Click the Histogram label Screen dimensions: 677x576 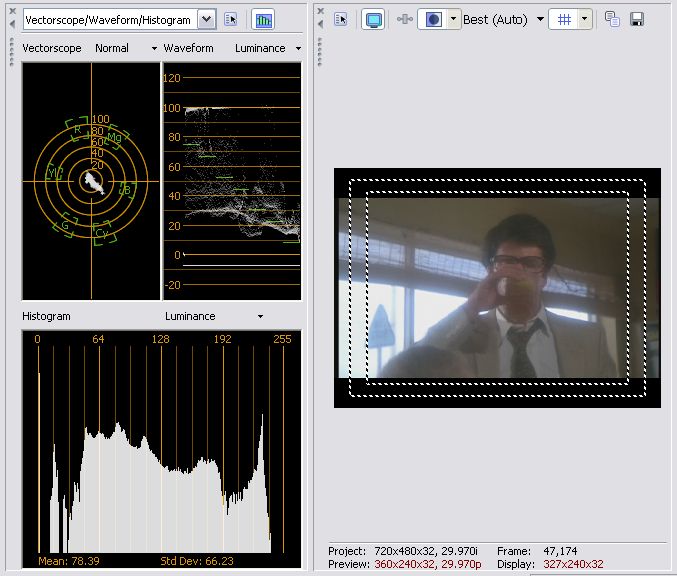tap(46, 316)
